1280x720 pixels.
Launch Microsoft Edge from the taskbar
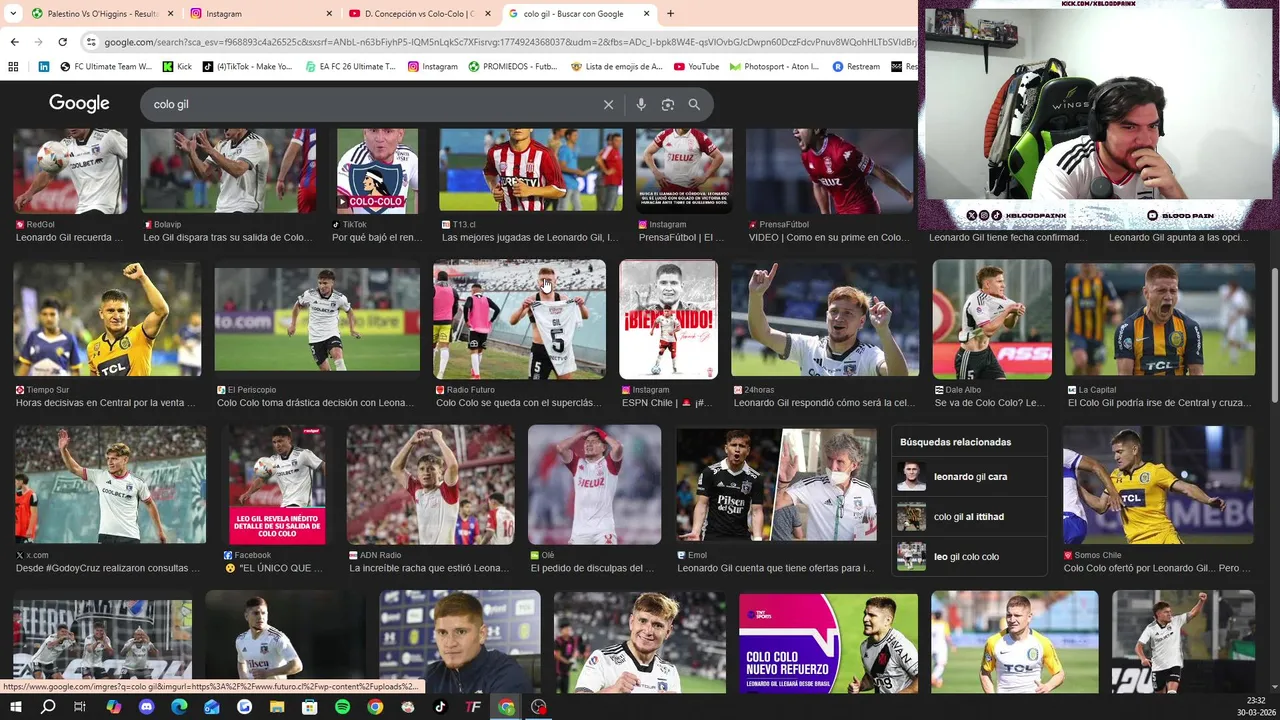(179, 707)
